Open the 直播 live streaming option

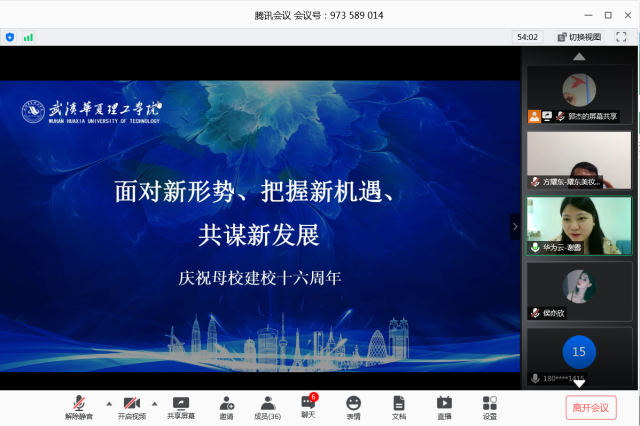[444, 408]
